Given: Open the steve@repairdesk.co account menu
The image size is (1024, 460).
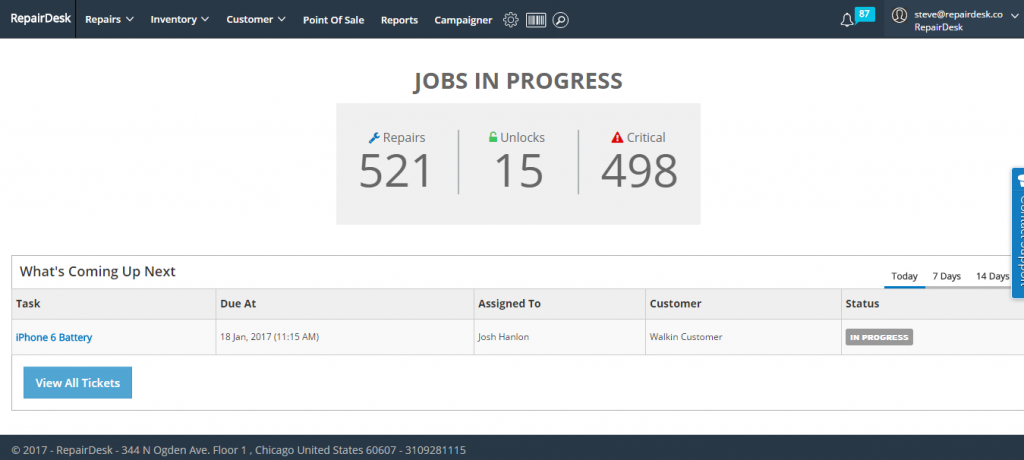Looking at the screenshot, I should point(958,15).
